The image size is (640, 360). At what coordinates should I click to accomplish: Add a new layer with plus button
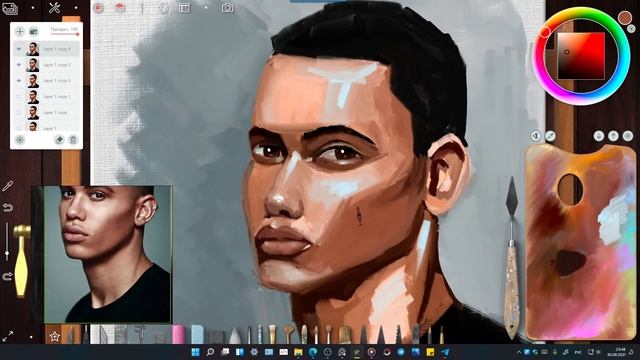point(20,31)
